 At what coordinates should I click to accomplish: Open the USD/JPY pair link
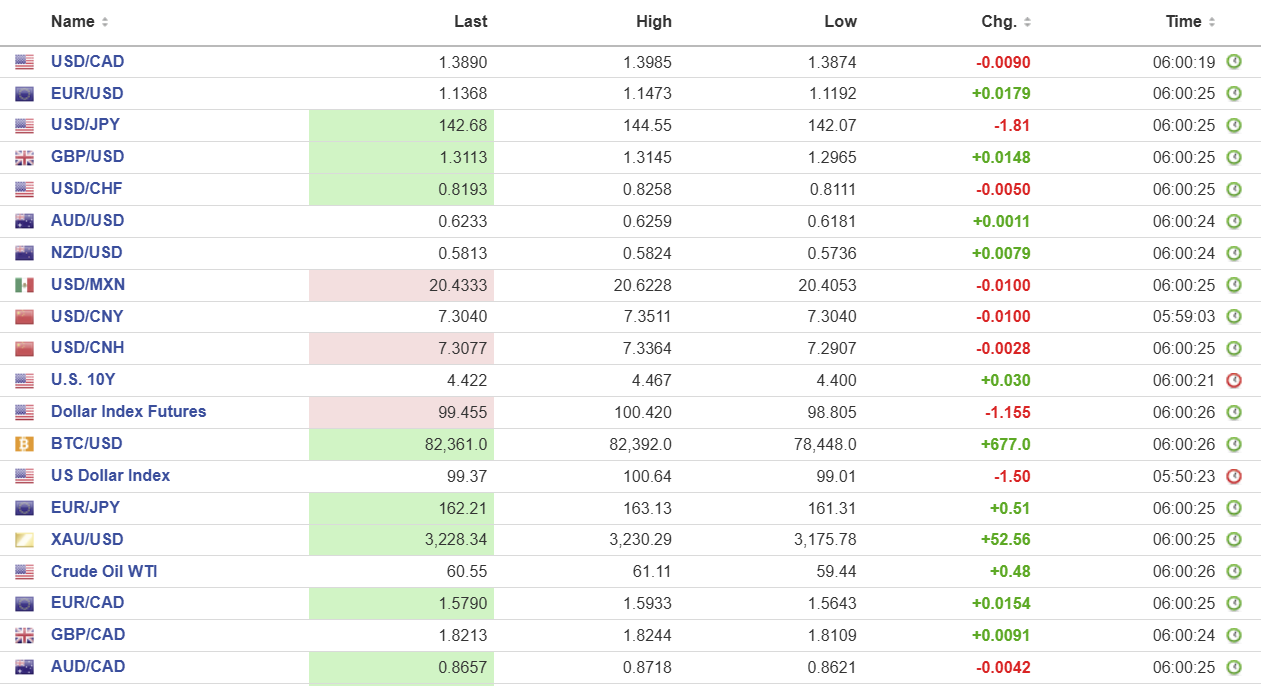(x=85, y=125)
